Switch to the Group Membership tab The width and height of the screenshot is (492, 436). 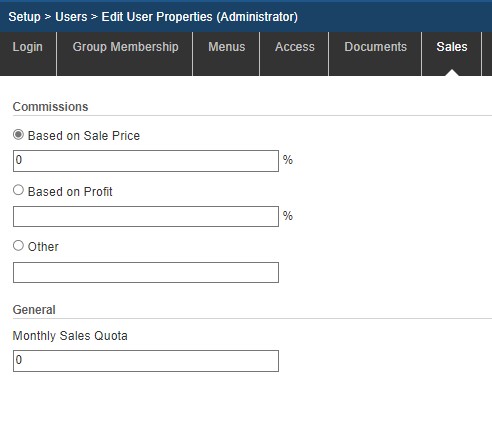(x=125, y=47)
